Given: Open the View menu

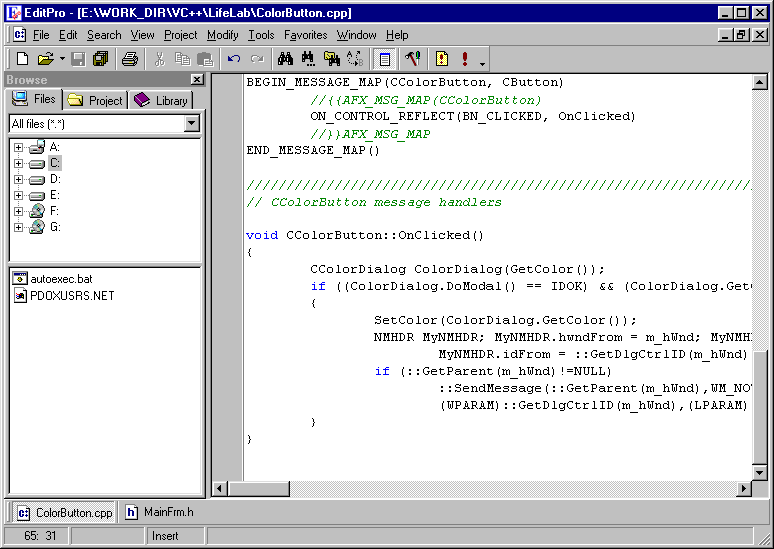Looking at the screenshot, I should click(x=143, y=35).
